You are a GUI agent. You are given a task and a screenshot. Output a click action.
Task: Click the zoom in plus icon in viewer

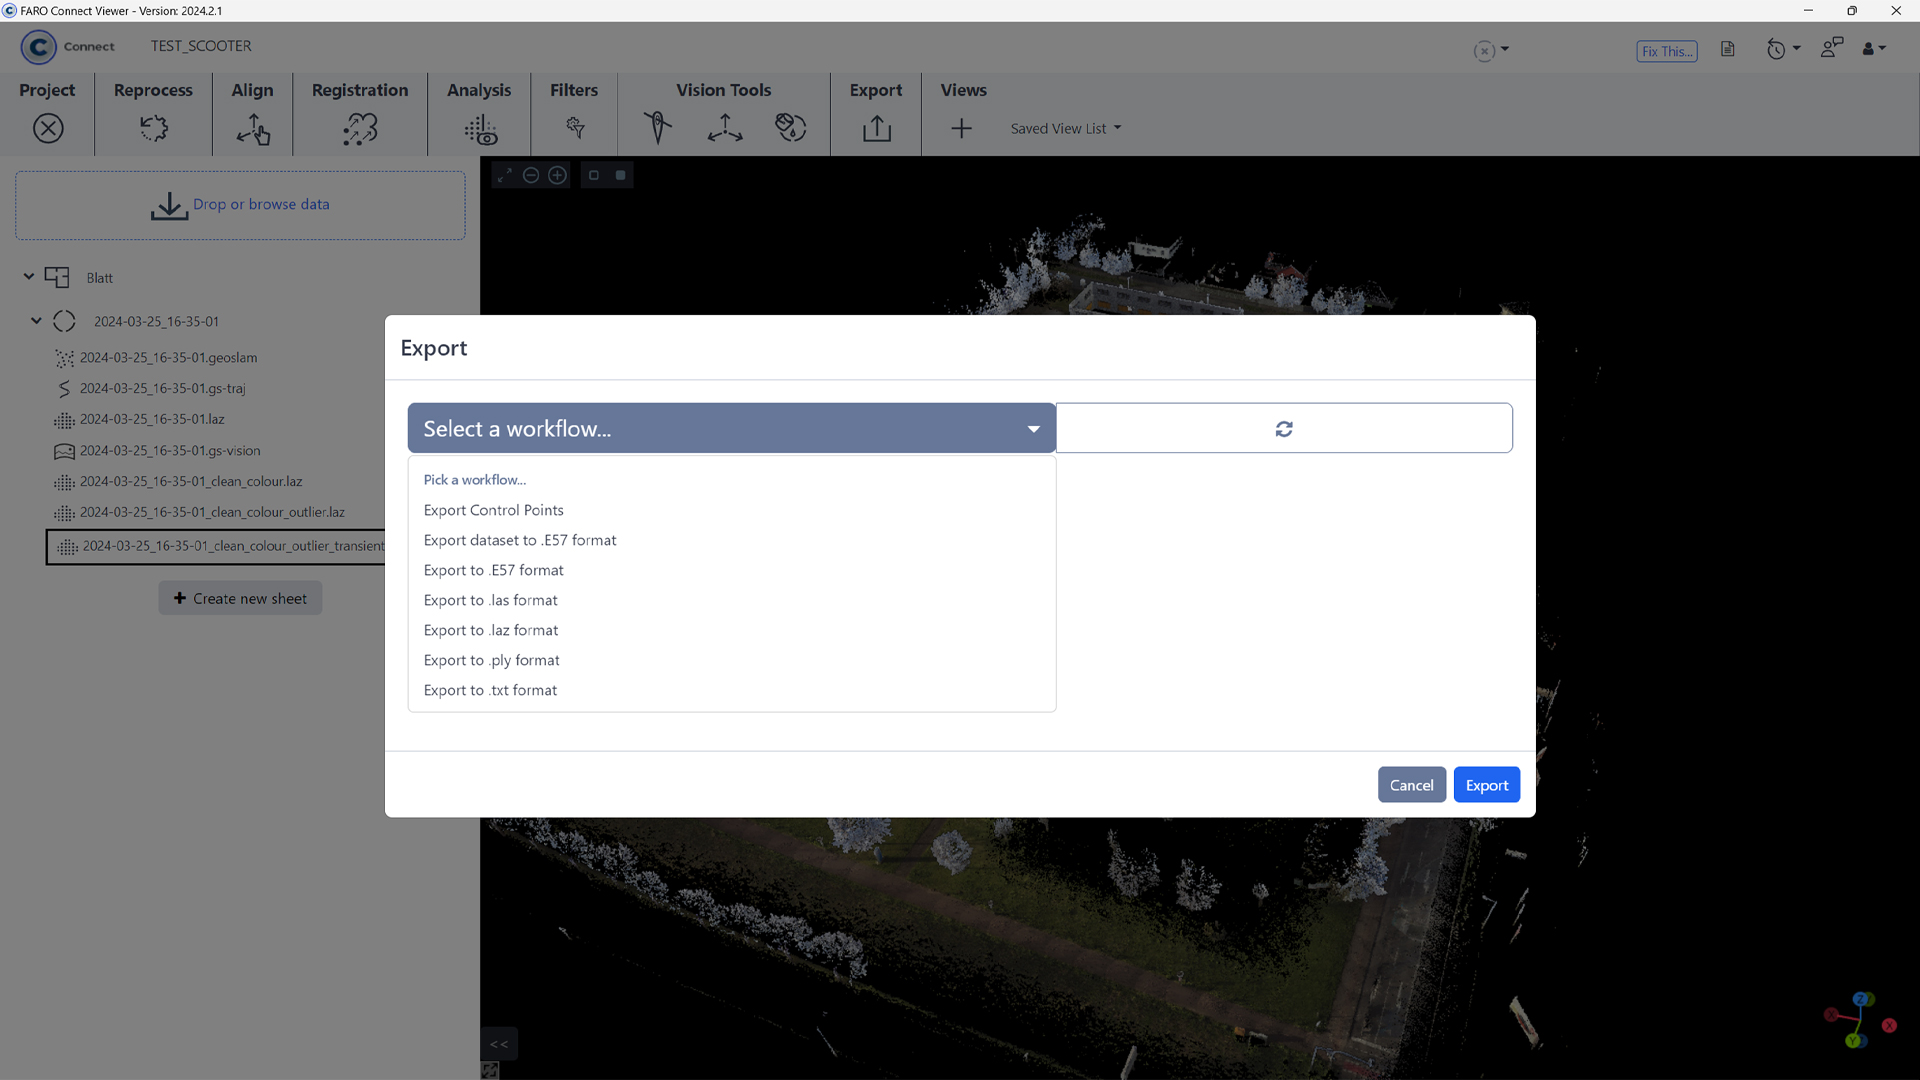click(x=558, y=175)
